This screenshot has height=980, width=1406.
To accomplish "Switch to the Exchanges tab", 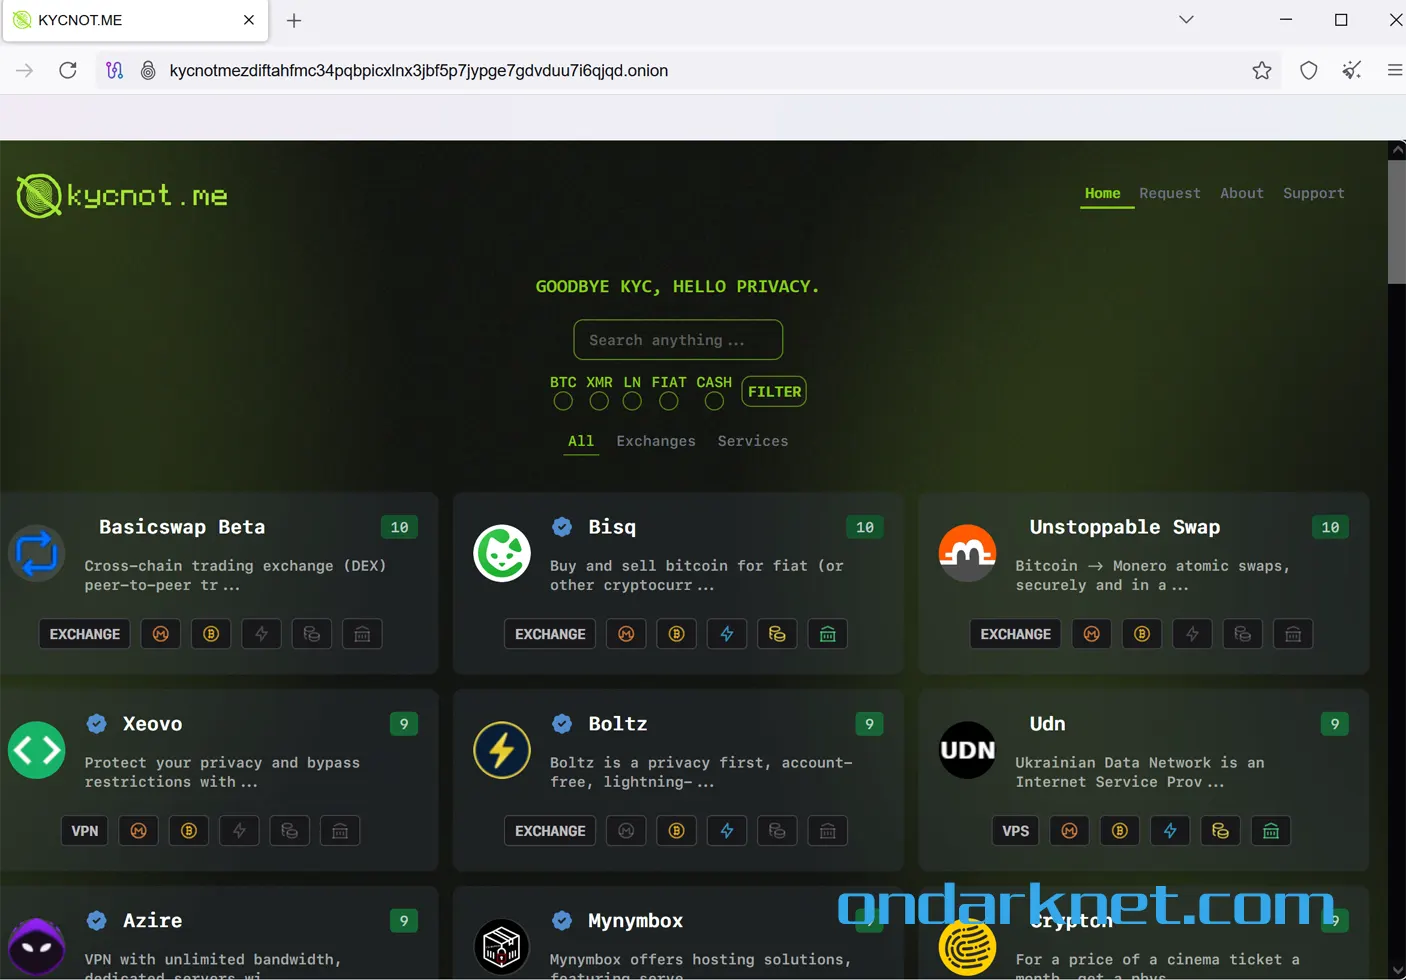I will click(x=656, y=441).
